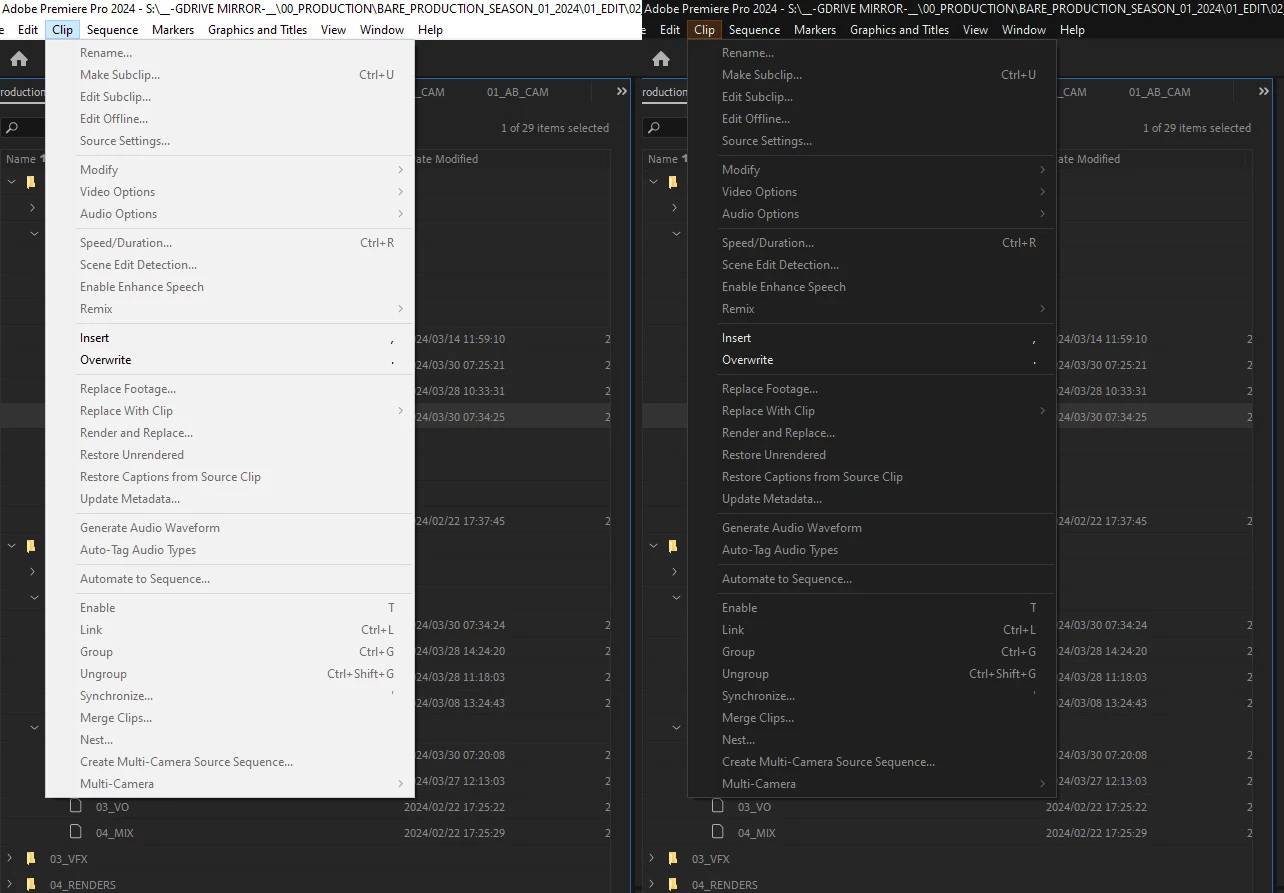Expand the 03_VFX bin in the right window
Viewport: 1284px width, 893px height.
[x=652, y=858]
